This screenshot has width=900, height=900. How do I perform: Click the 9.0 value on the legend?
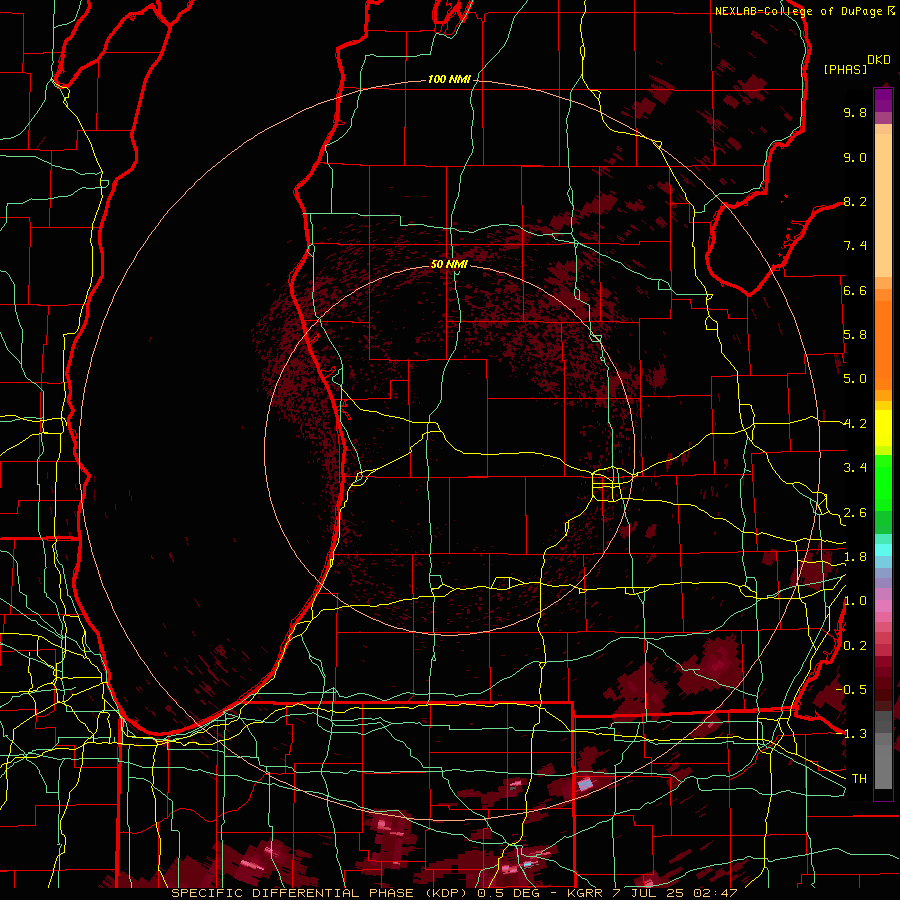pyautogui.click(x=855, y=157)
